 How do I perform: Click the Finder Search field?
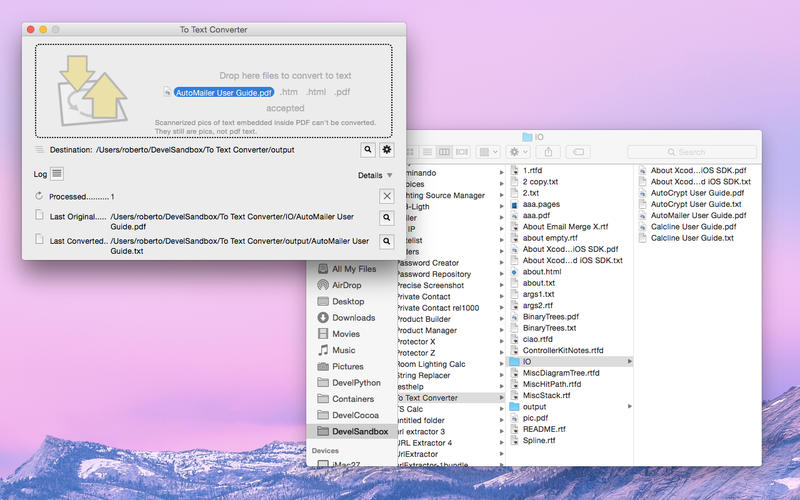point(690,152)
